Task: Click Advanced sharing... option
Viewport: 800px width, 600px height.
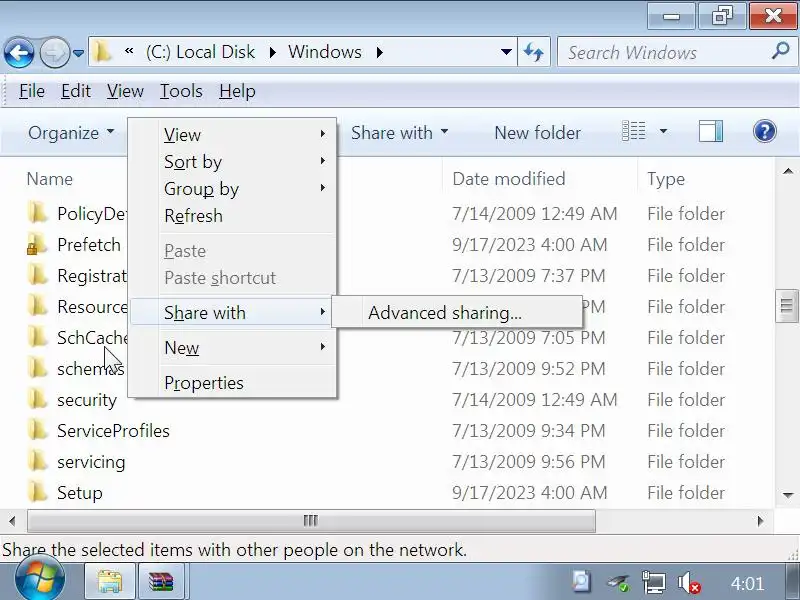Action: point(457,312)
